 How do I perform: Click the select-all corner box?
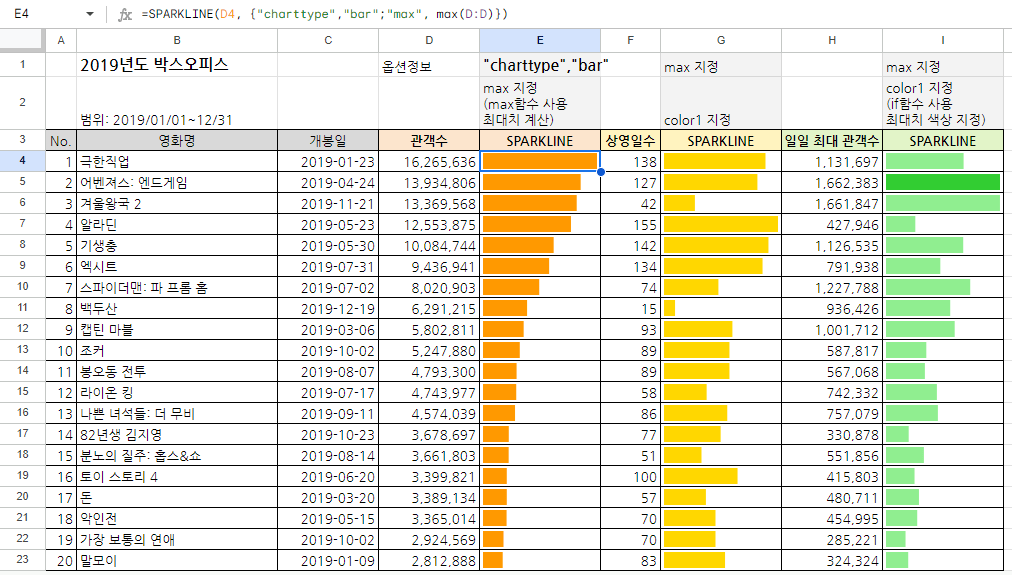coord(22,40)
